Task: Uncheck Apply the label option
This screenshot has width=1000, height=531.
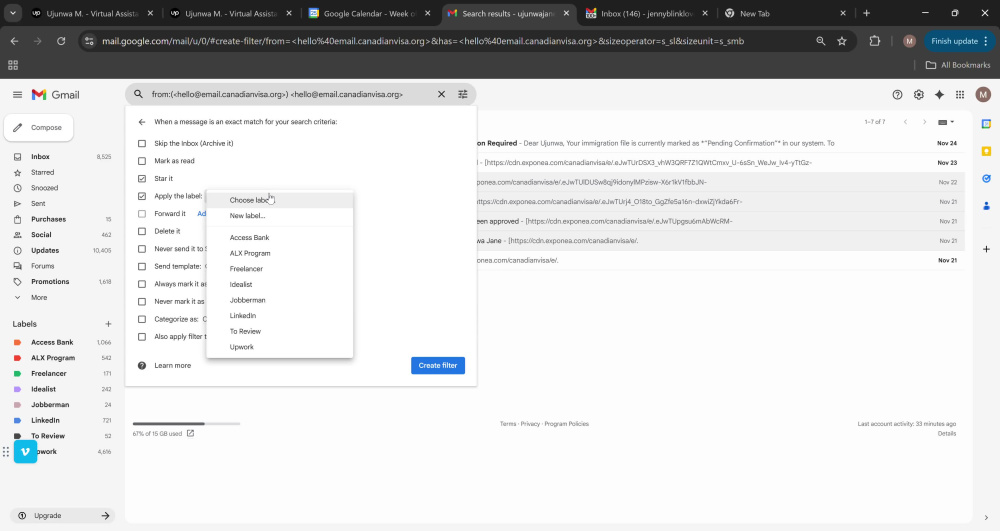Action: coord(142,196)
